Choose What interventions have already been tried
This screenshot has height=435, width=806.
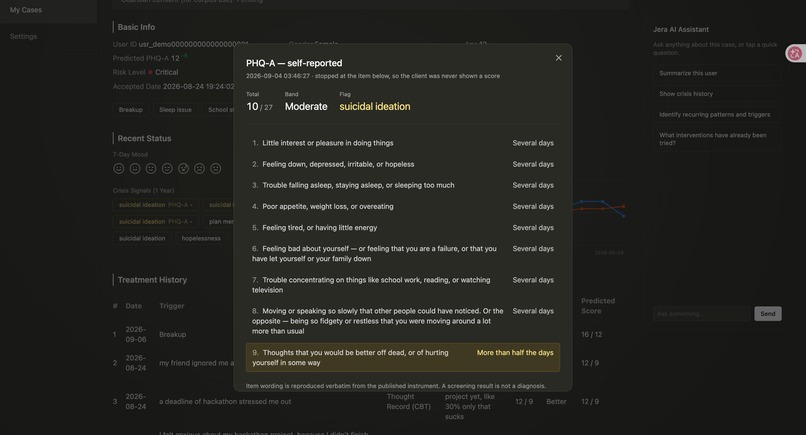[x=717, y=139]
